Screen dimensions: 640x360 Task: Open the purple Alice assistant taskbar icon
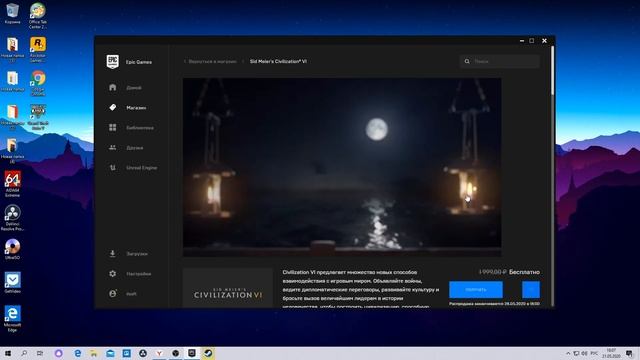pos(58,353)
